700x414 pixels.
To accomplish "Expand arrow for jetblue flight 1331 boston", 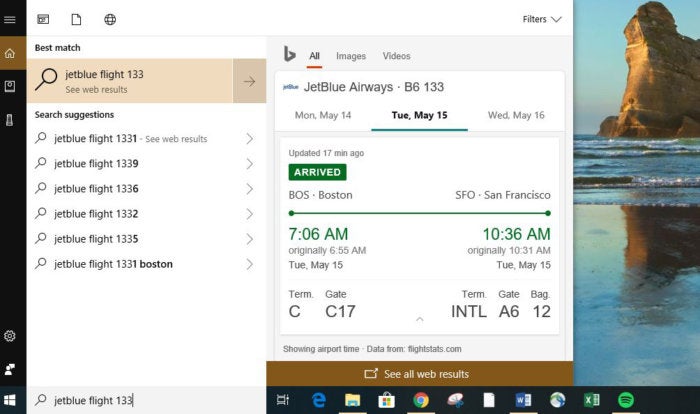I will point(250,263).
